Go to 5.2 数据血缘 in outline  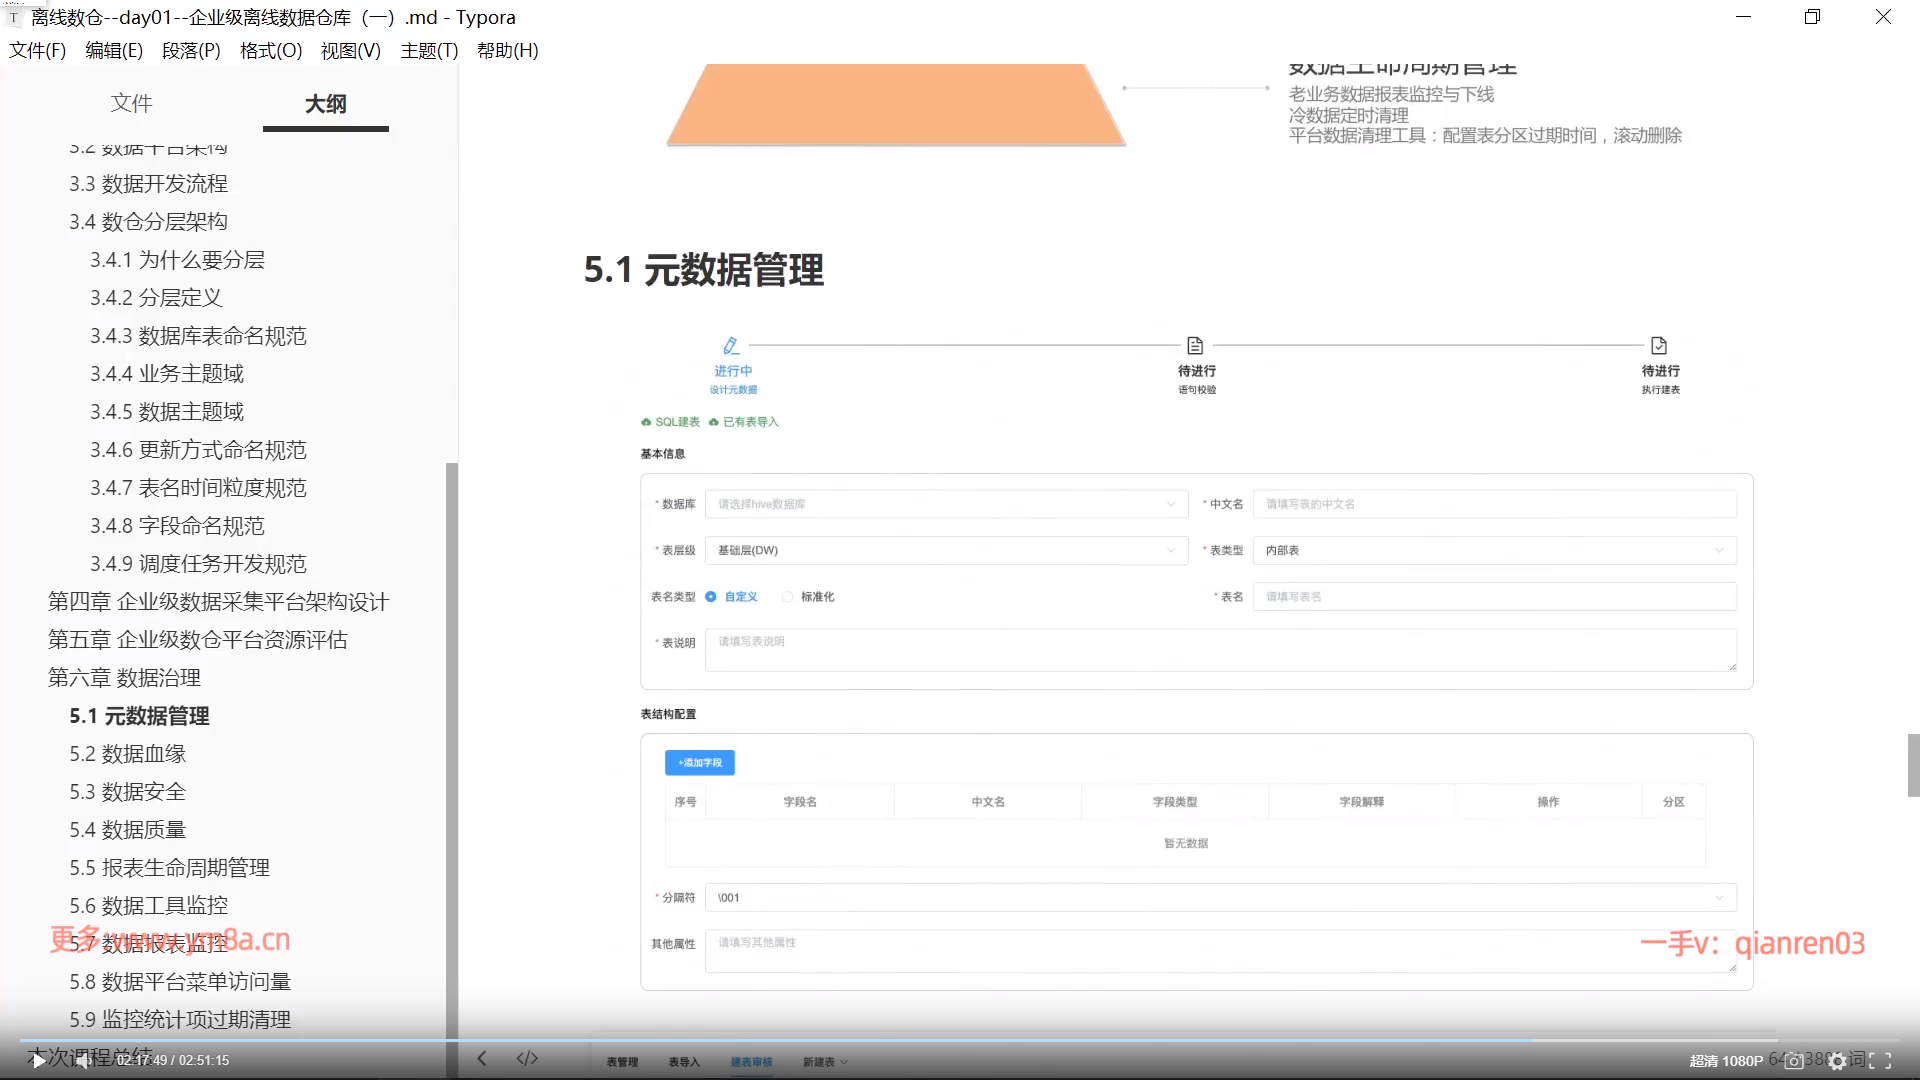point(128,754)
